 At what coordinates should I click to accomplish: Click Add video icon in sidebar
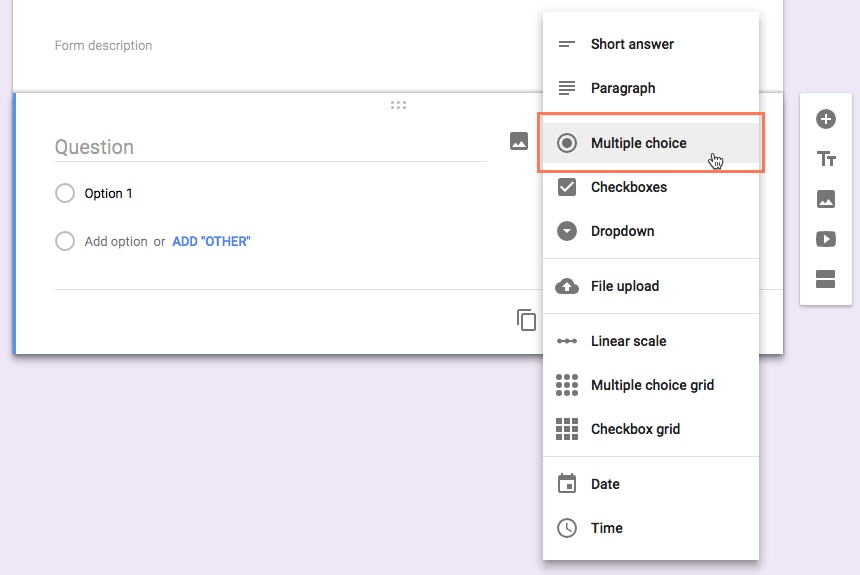pyautogui.click(x=826, y=239)
